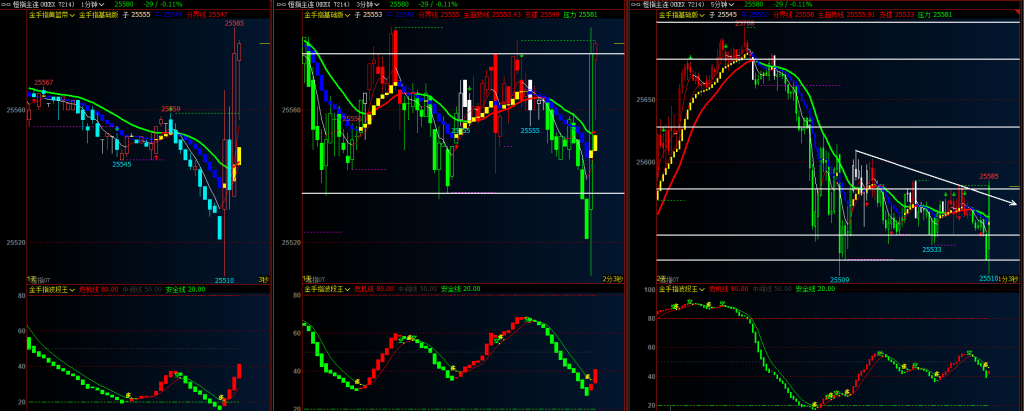
Task: Click the 支撑 25533 value in right chart
Action: point(896,14)
